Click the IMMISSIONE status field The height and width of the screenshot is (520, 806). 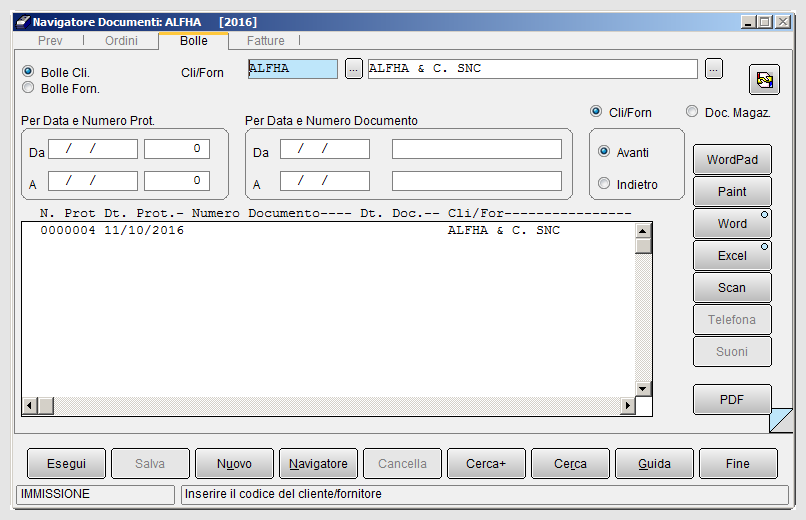tap(96, 494)
